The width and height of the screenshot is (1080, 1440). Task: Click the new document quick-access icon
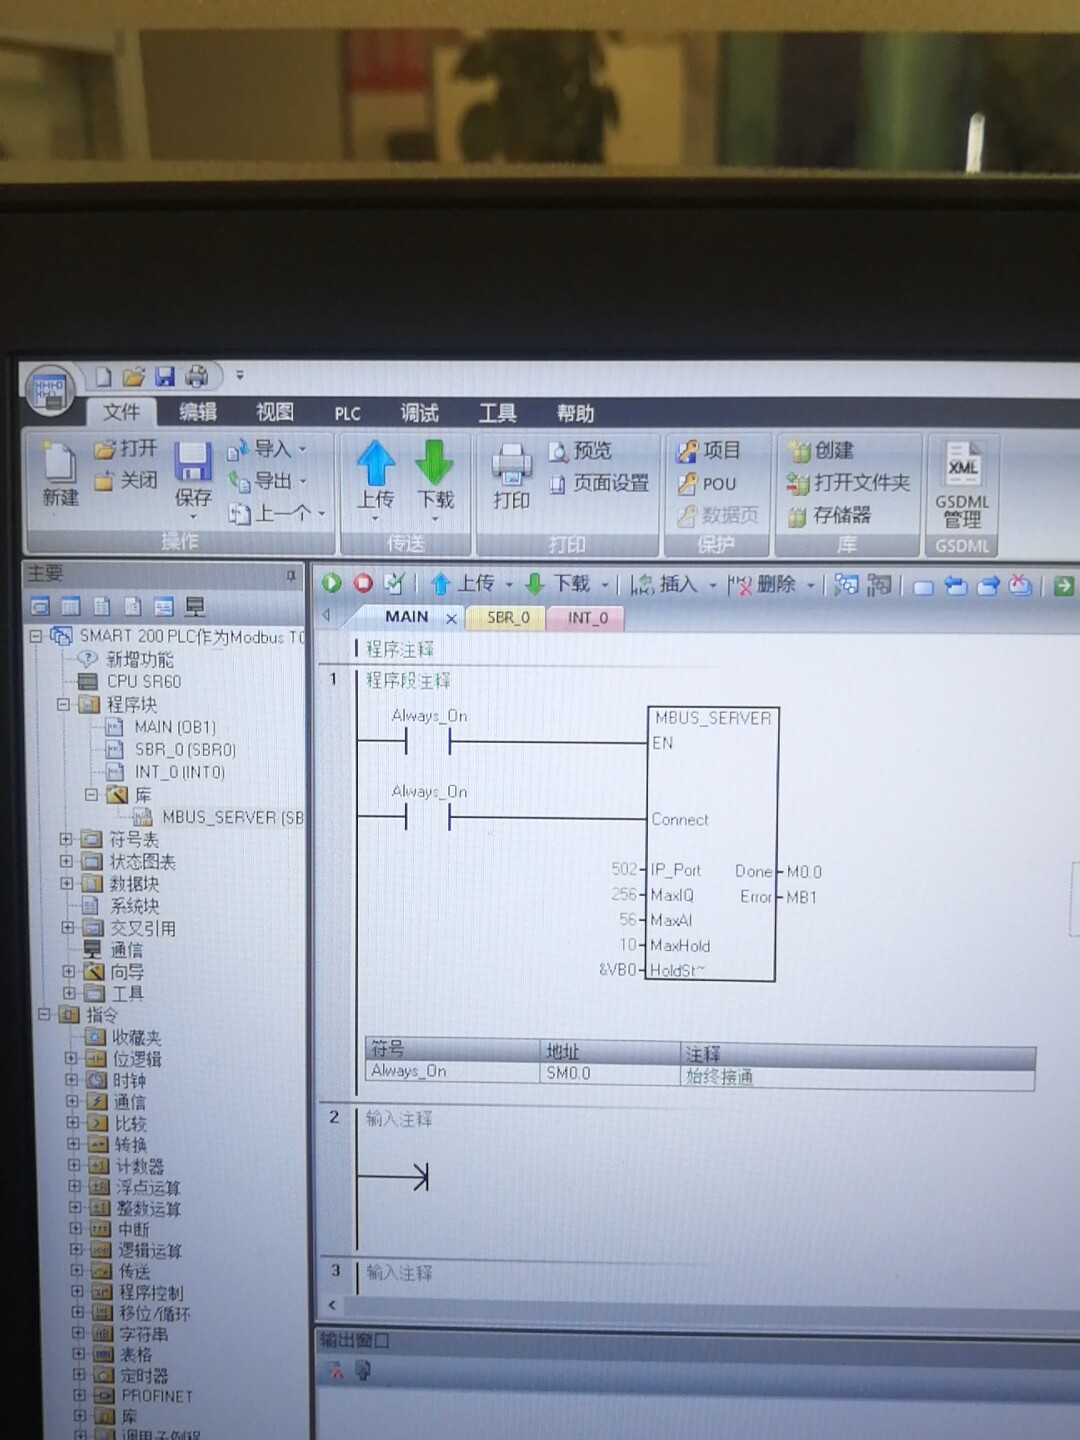(x=103, y=377)
